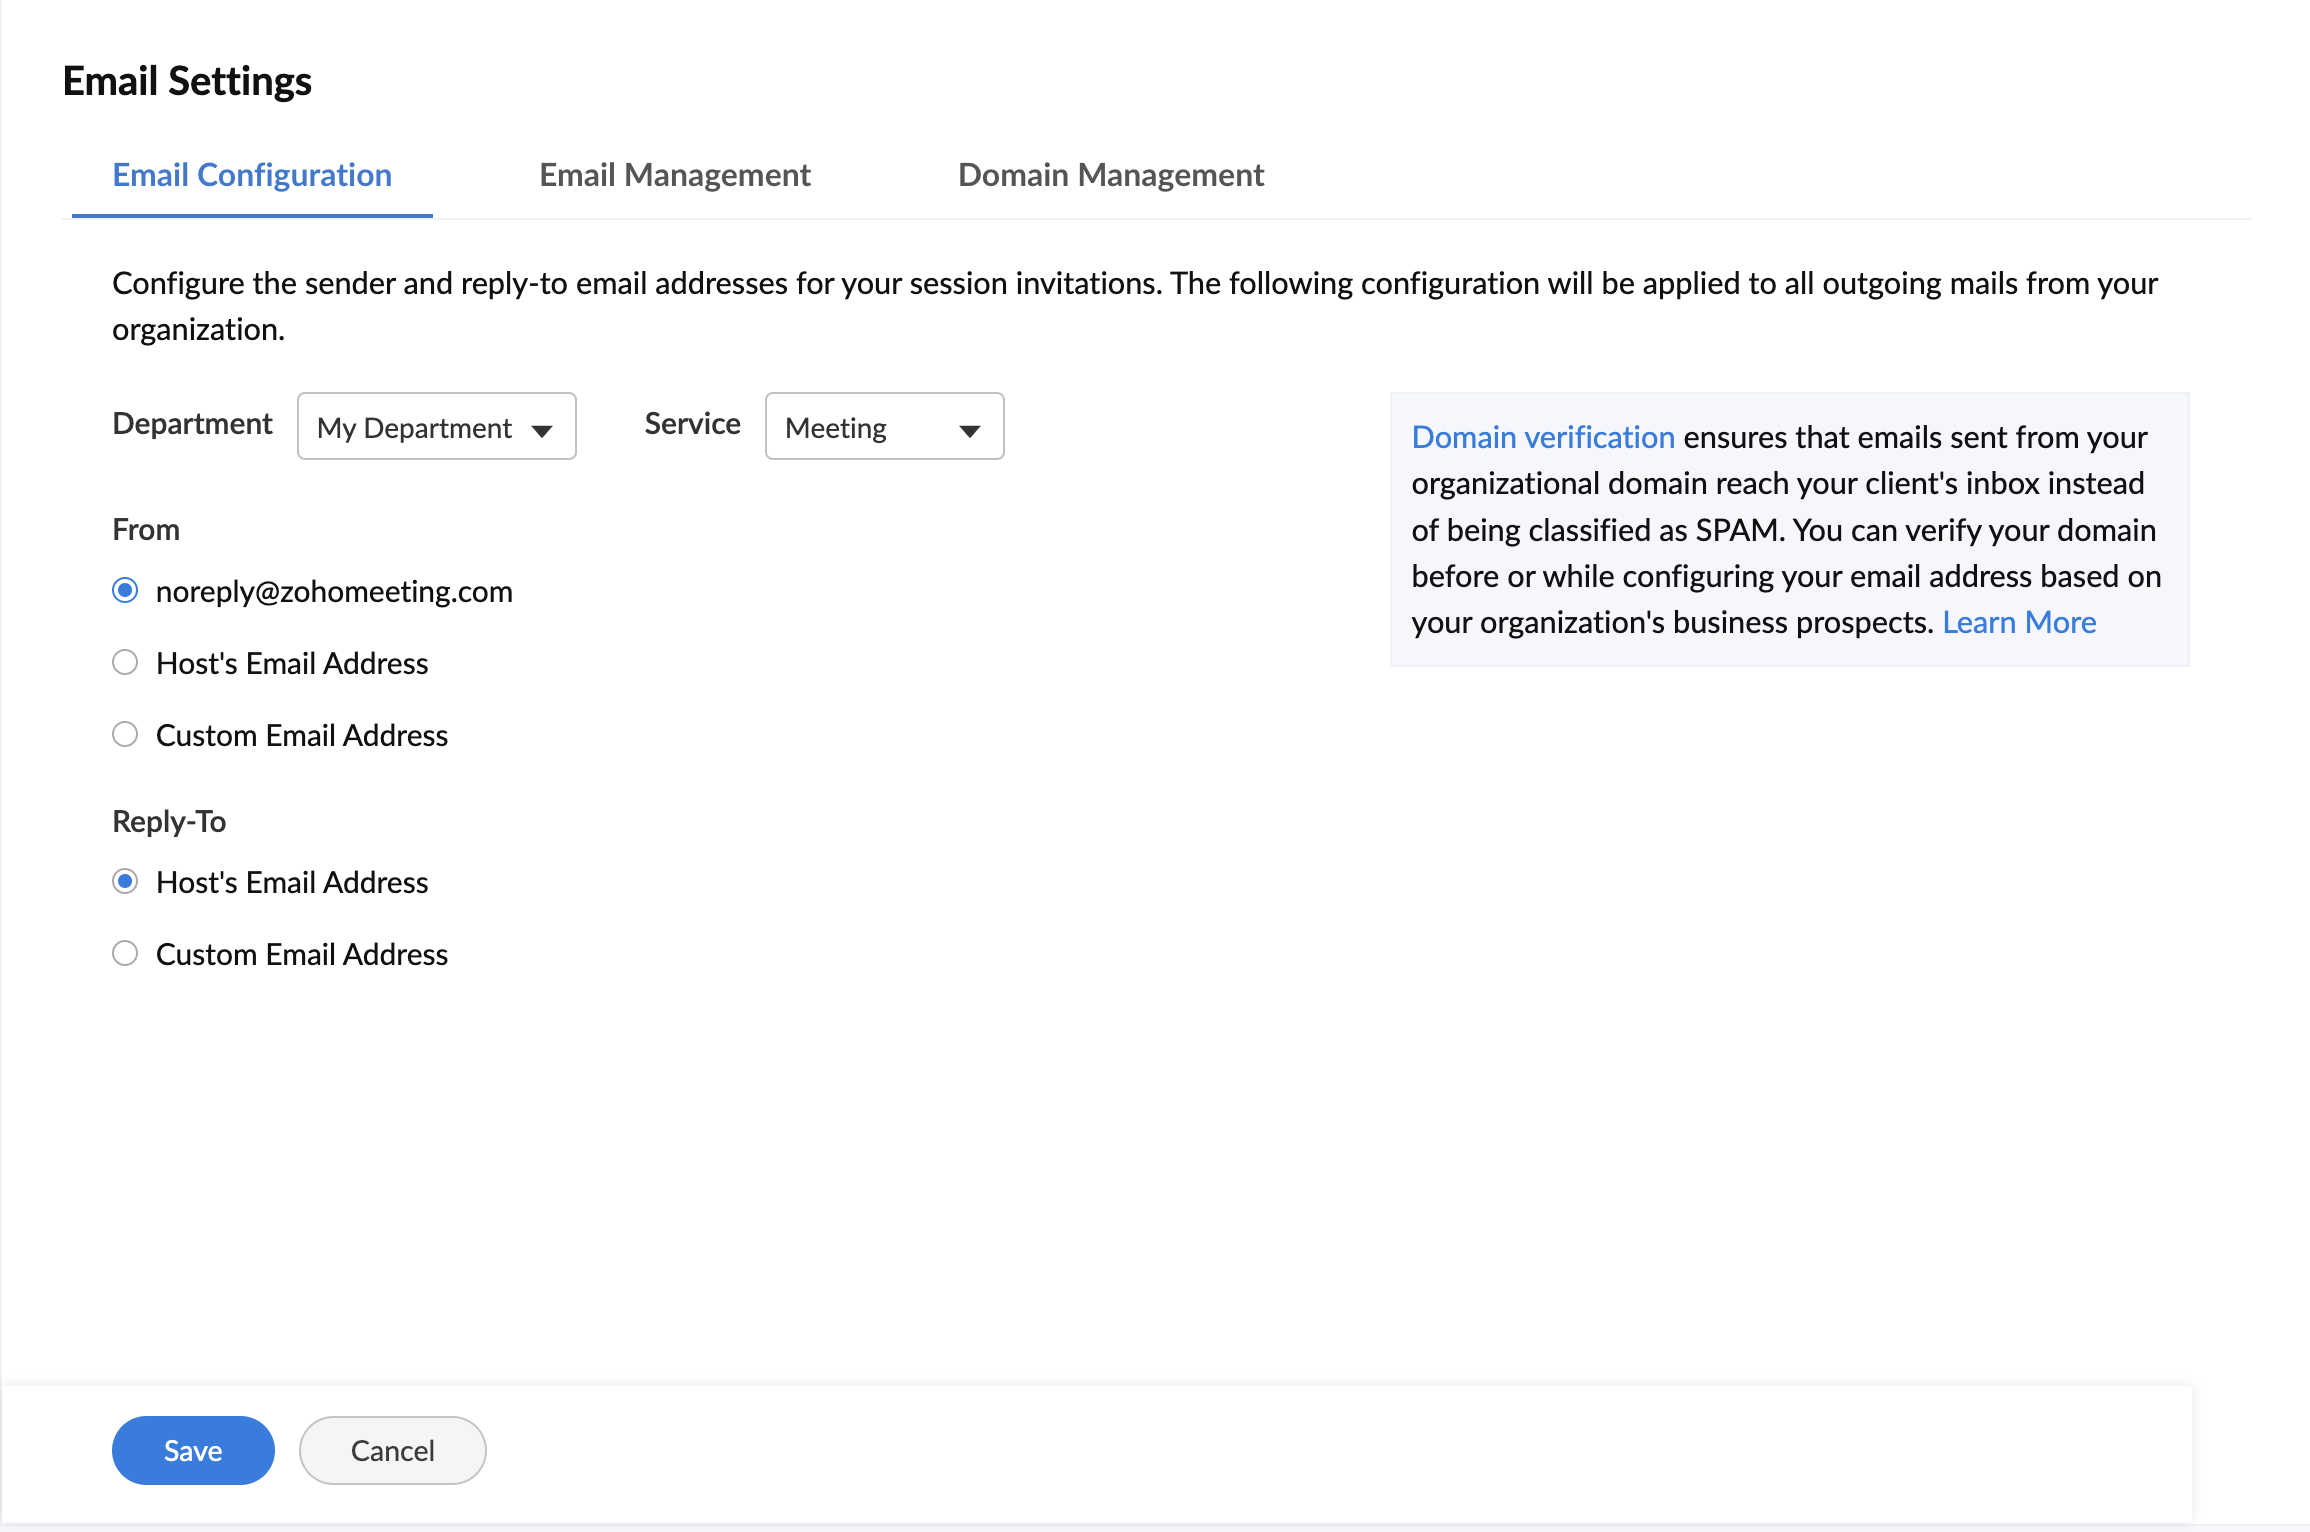
Task: Click the Email Settings heading
Action: pos(187,81)
